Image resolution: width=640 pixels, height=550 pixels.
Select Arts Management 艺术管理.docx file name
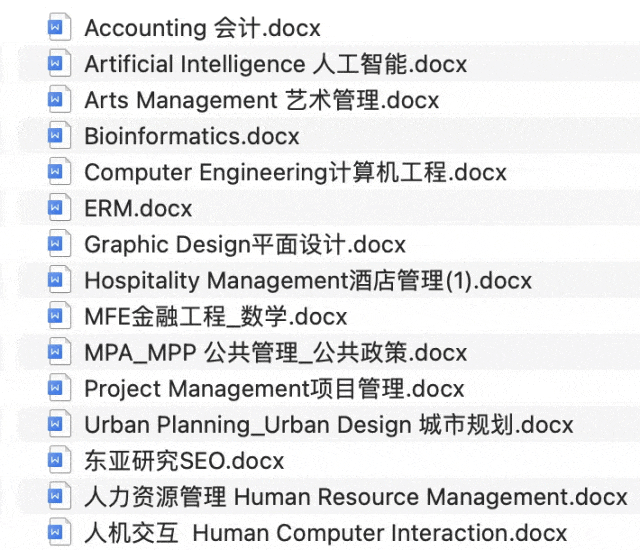[261, 100]
